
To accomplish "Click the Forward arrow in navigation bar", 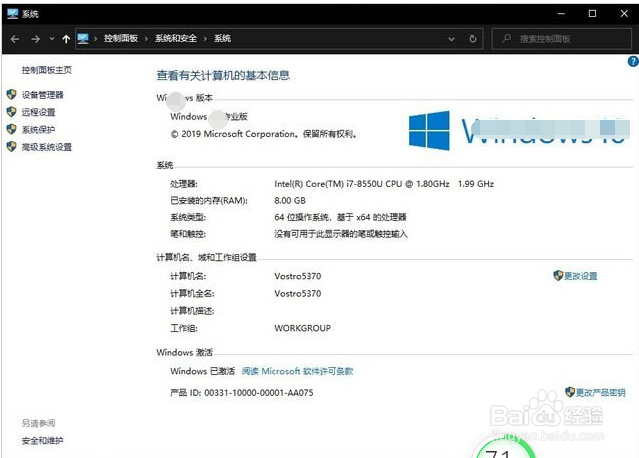I will tap(35, 39).
